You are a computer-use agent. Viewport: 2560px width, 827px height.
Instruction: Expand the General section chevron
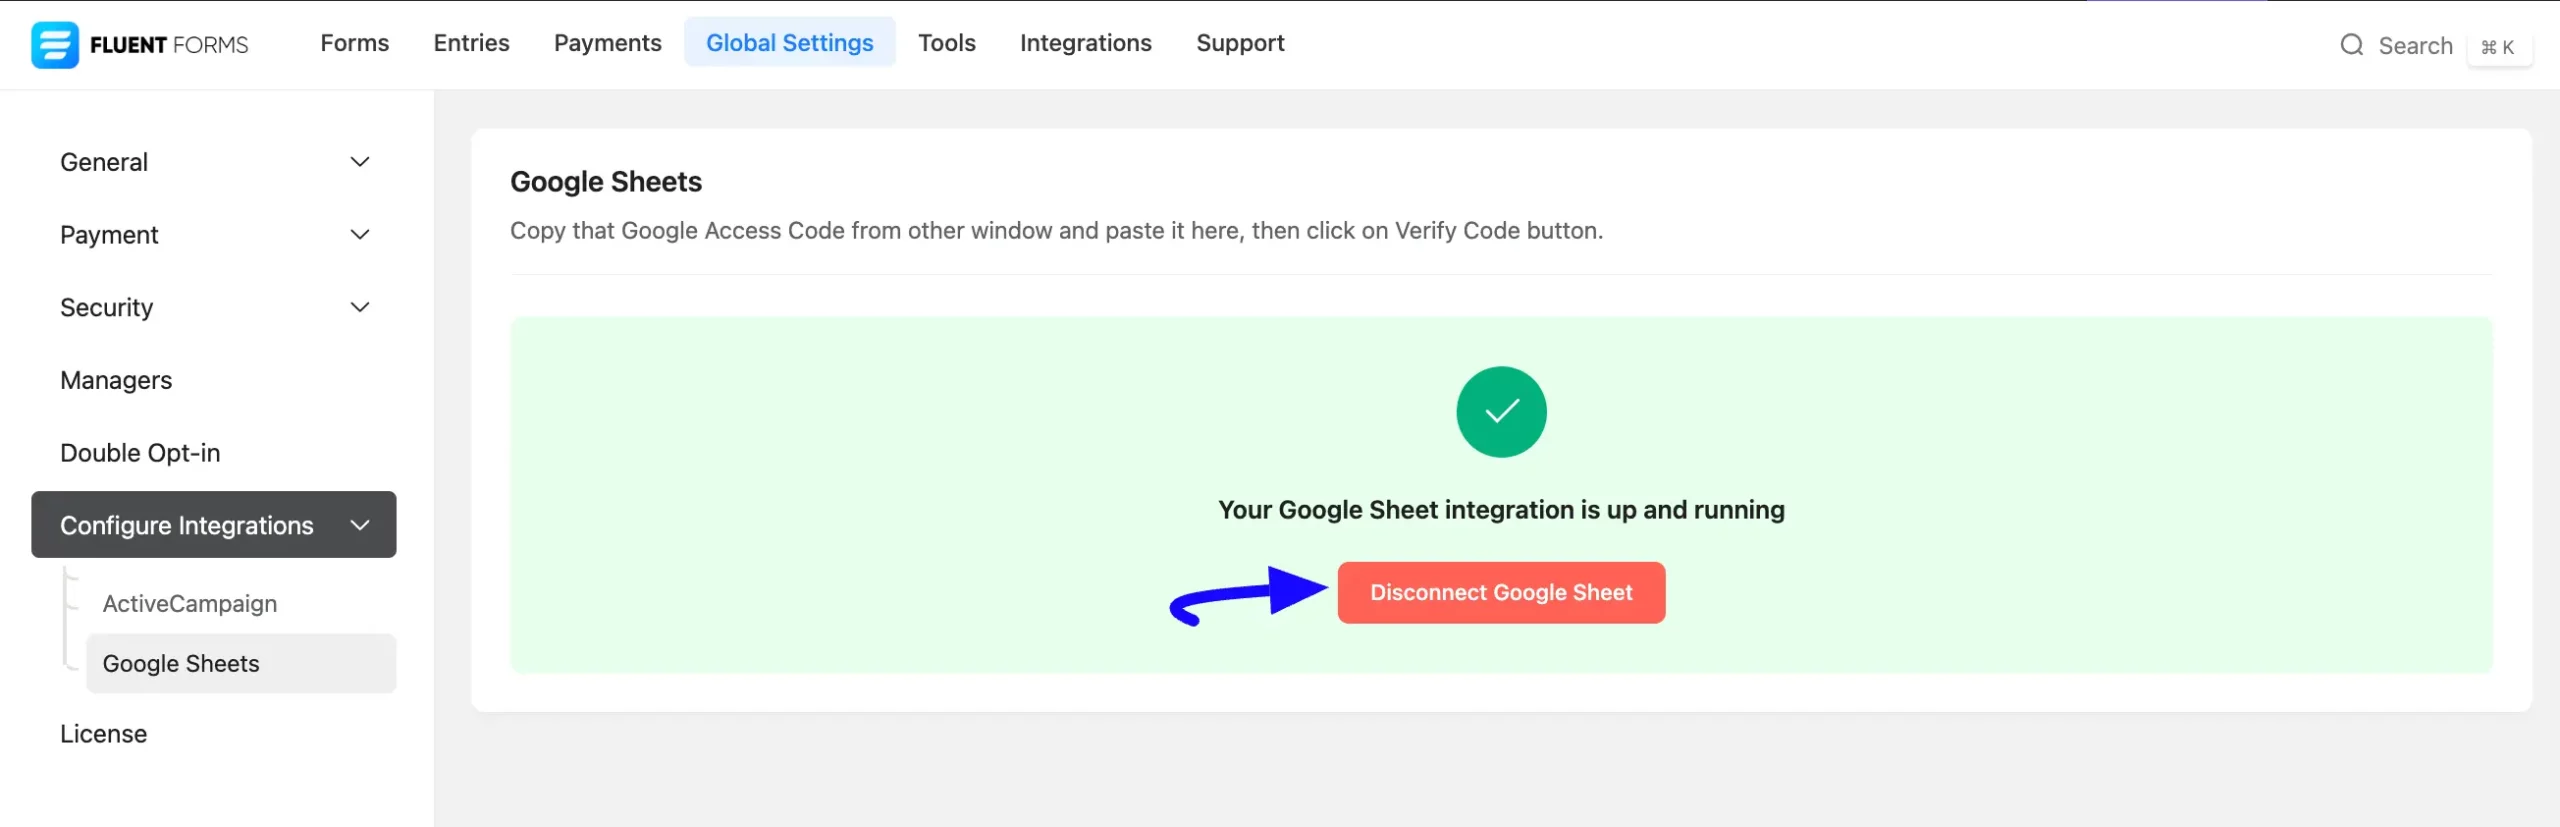360,162
